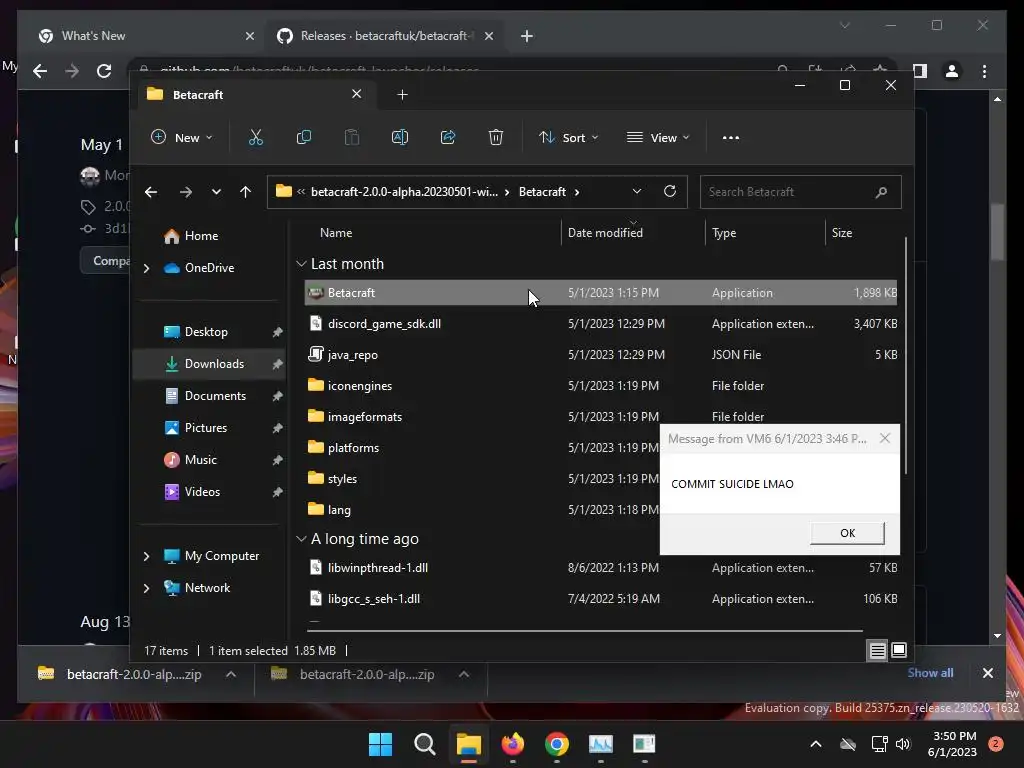Click Betacraft breadcrumb in address bar
This screenshot has width=1024, height=768.
(542, 192)
